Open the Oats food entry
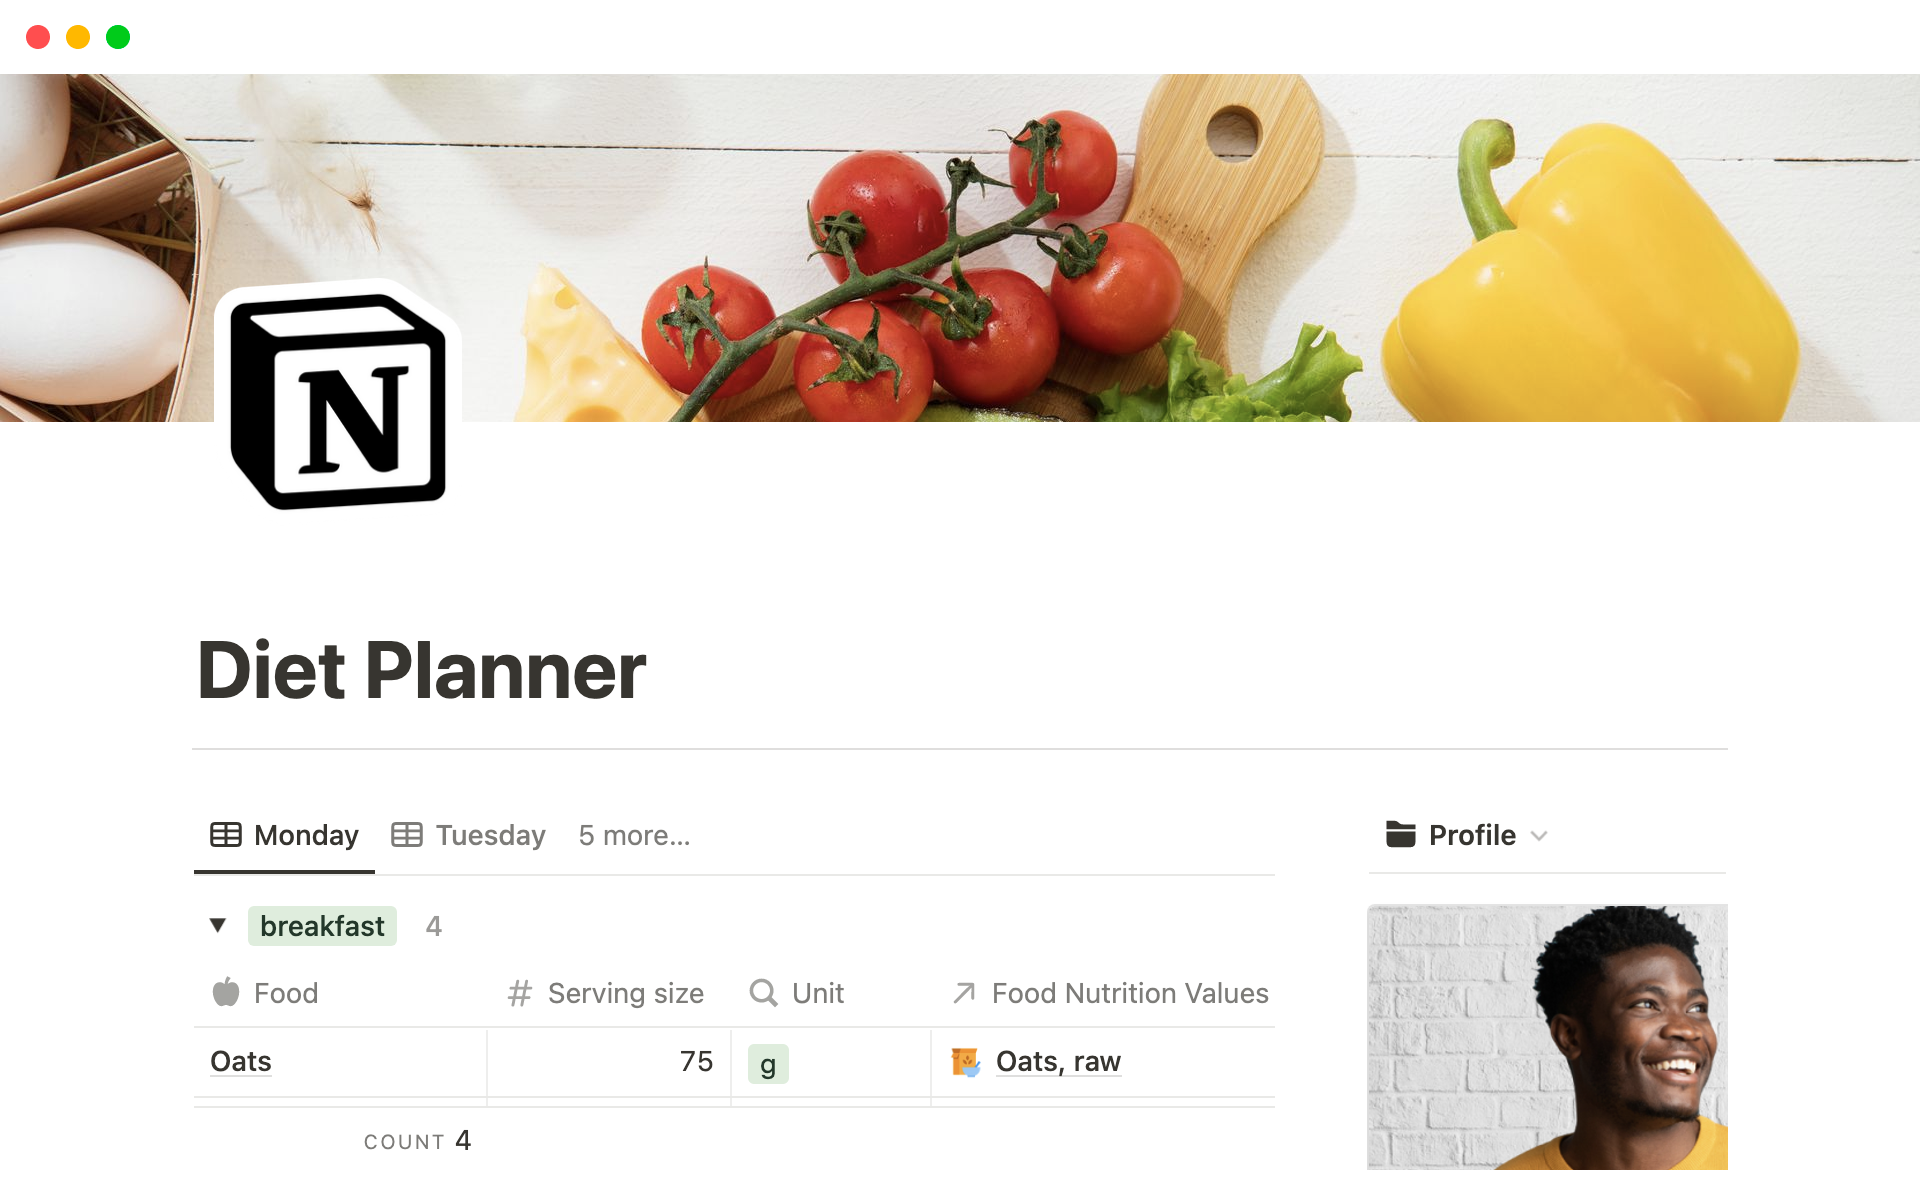Image resolution: width=1920 pixels, height=1200 pixels. pos(241,1061)
